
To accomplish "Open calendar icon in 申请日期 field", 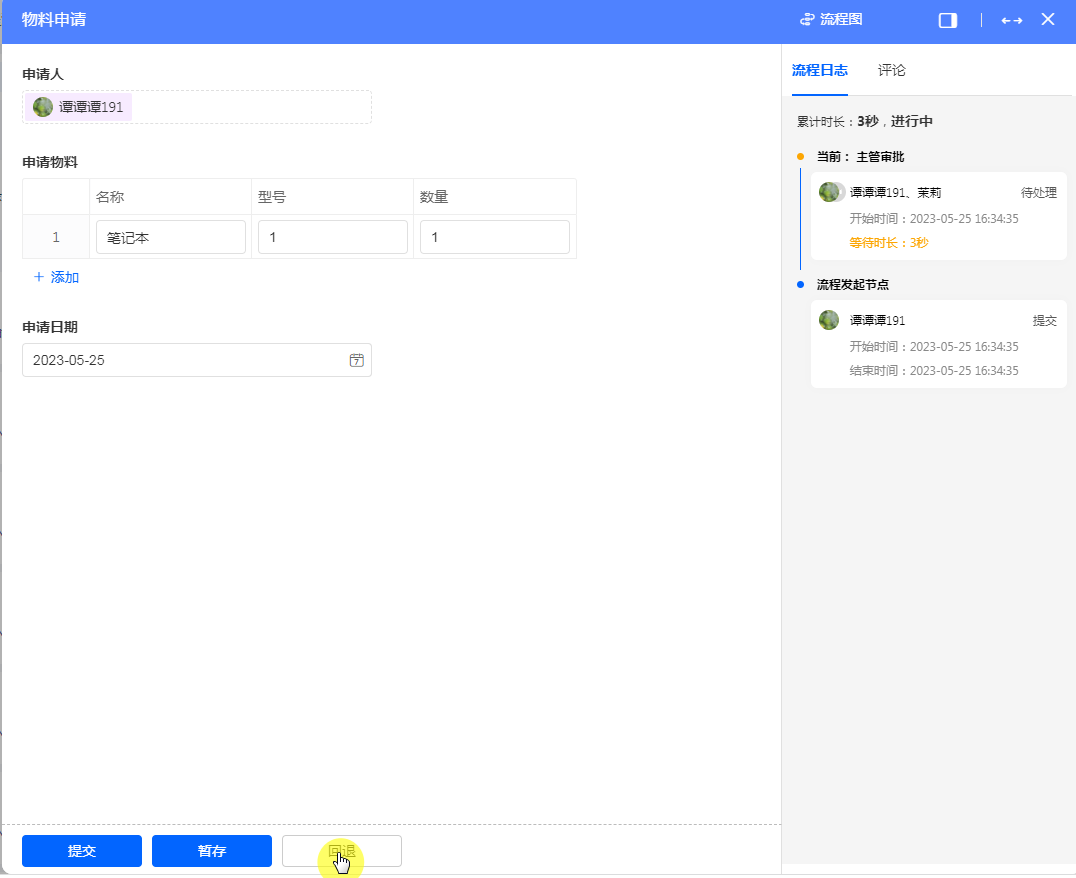I will click(356, 360).
